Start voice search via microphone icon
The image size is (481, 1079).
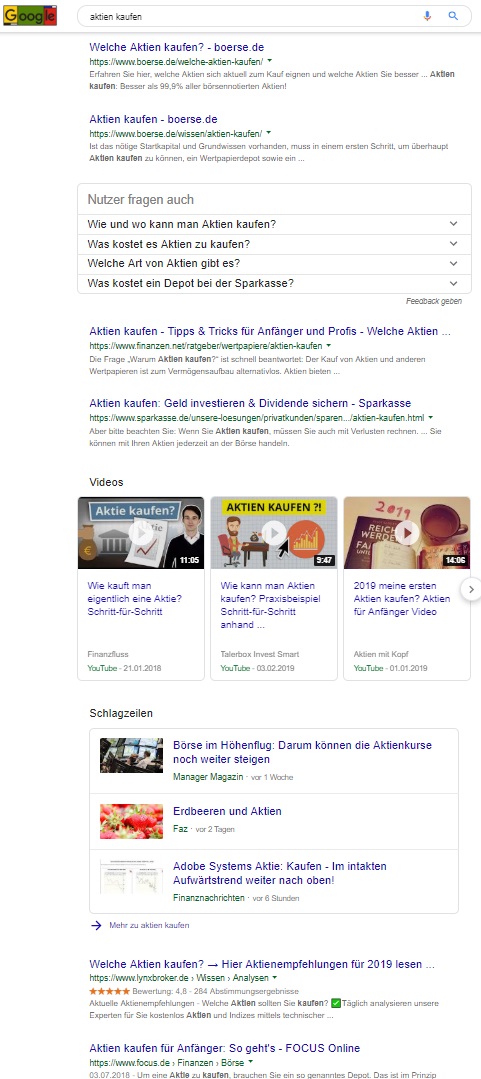coord(427,15)
